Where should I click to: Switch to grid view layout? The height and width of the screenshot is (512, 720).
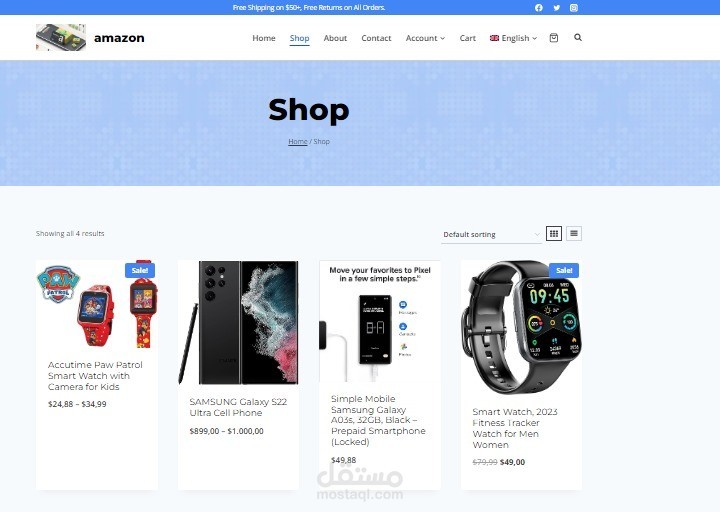(554, 233)
